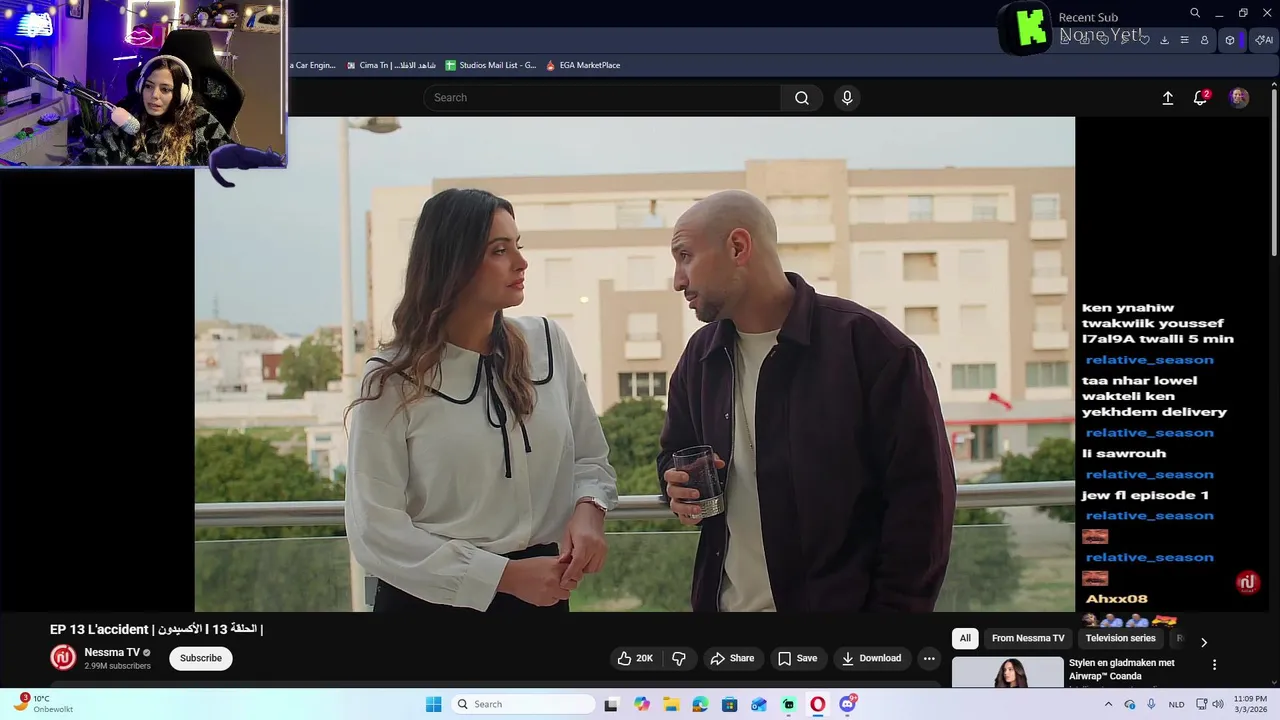Launch Copilot from the taskbar
Viewport: 1280px width, 720px height.
pos(642,704)
